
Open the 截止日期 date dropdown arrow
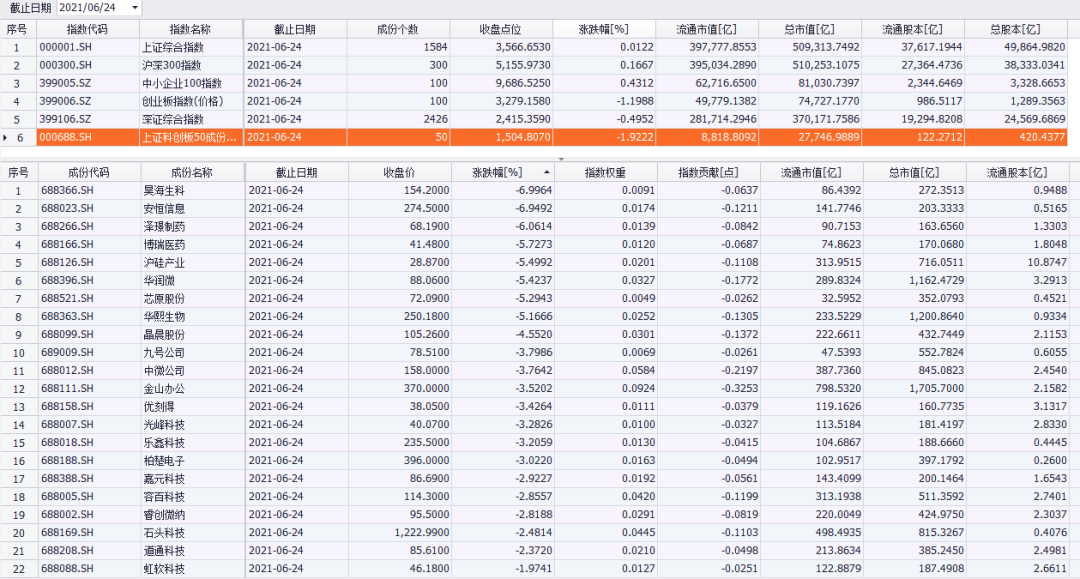point(135,8)
